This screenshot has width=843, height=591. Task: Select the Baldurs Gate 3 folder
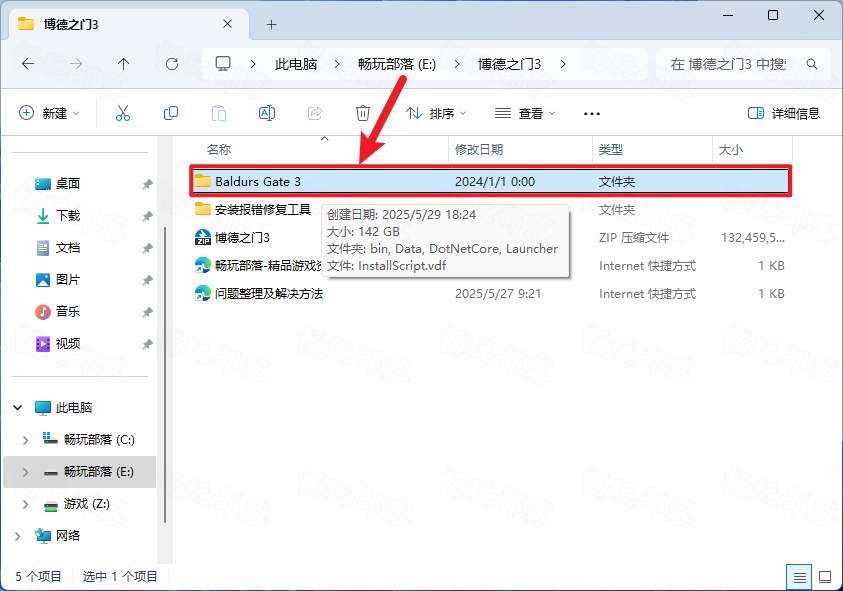pos(490,181)
